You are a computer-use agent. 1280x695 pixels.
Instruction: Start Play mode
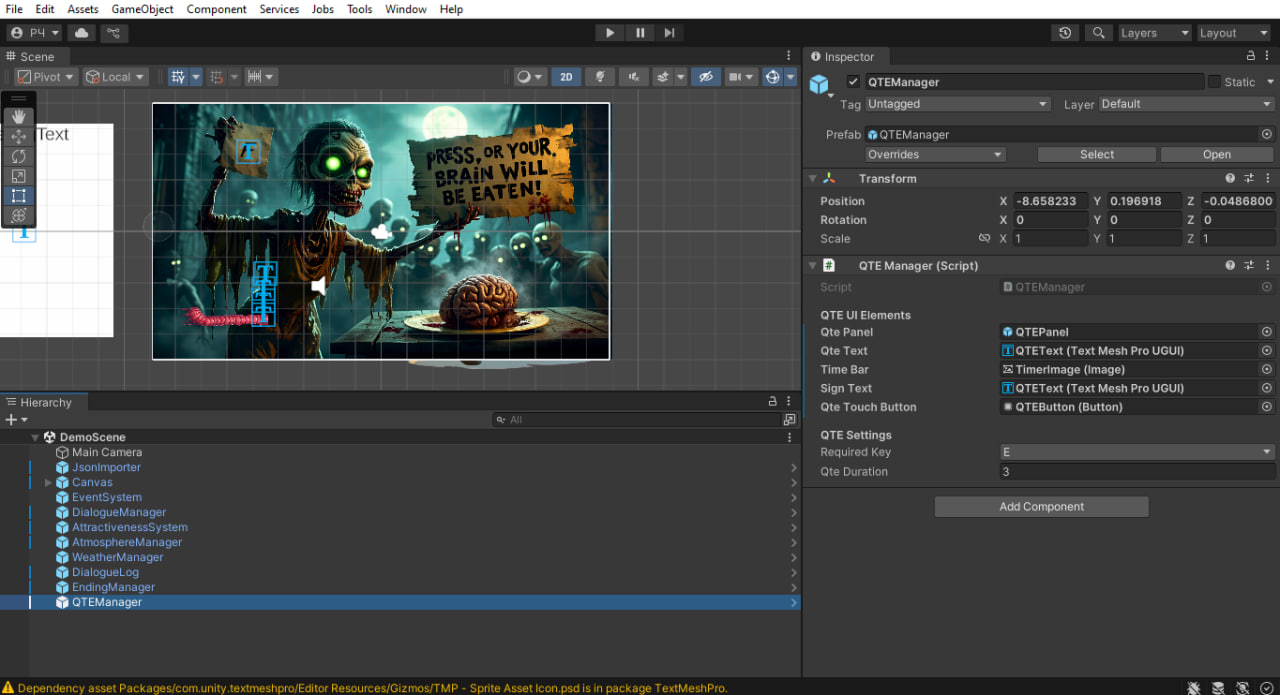click(x=610, y=33)
